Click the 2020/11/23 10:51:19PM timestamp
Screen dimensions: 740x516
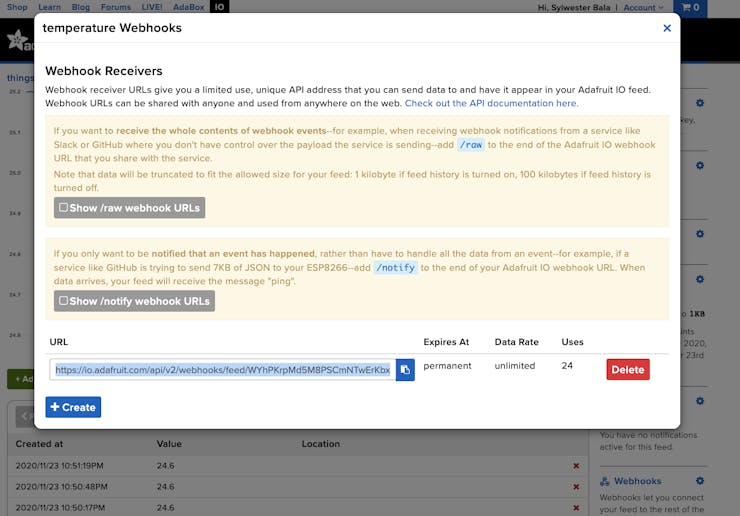(x=59, y=466)
